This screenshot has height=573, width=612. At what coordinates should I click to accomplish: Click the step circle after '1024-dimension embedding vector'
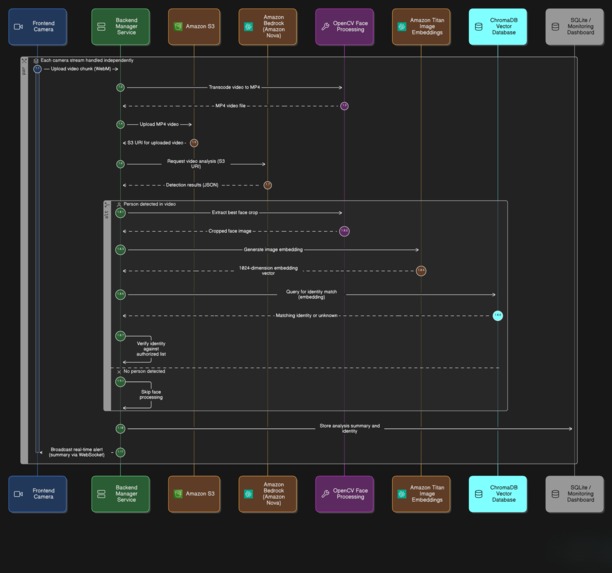click(421, 270)
